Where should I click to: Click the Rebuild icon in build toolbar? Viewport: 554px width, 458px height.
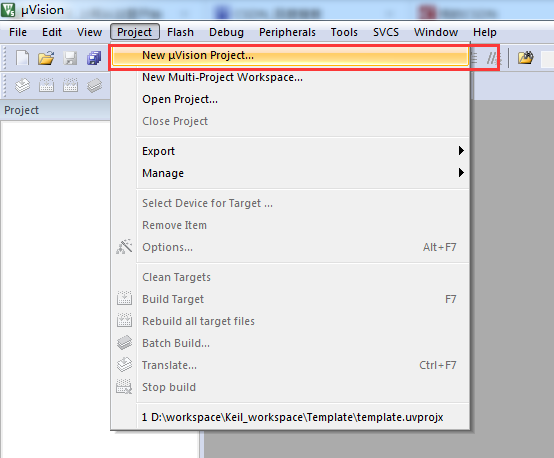click(70, 86)
